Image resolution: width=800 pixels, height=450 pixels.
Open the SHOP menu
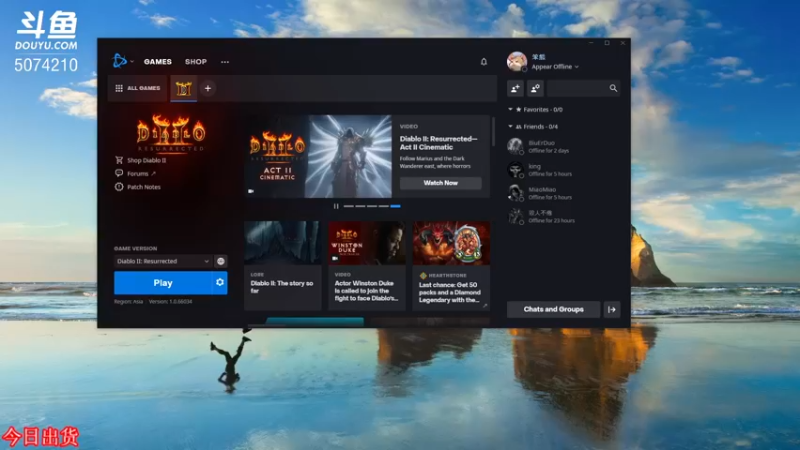[x=196, y=62]
